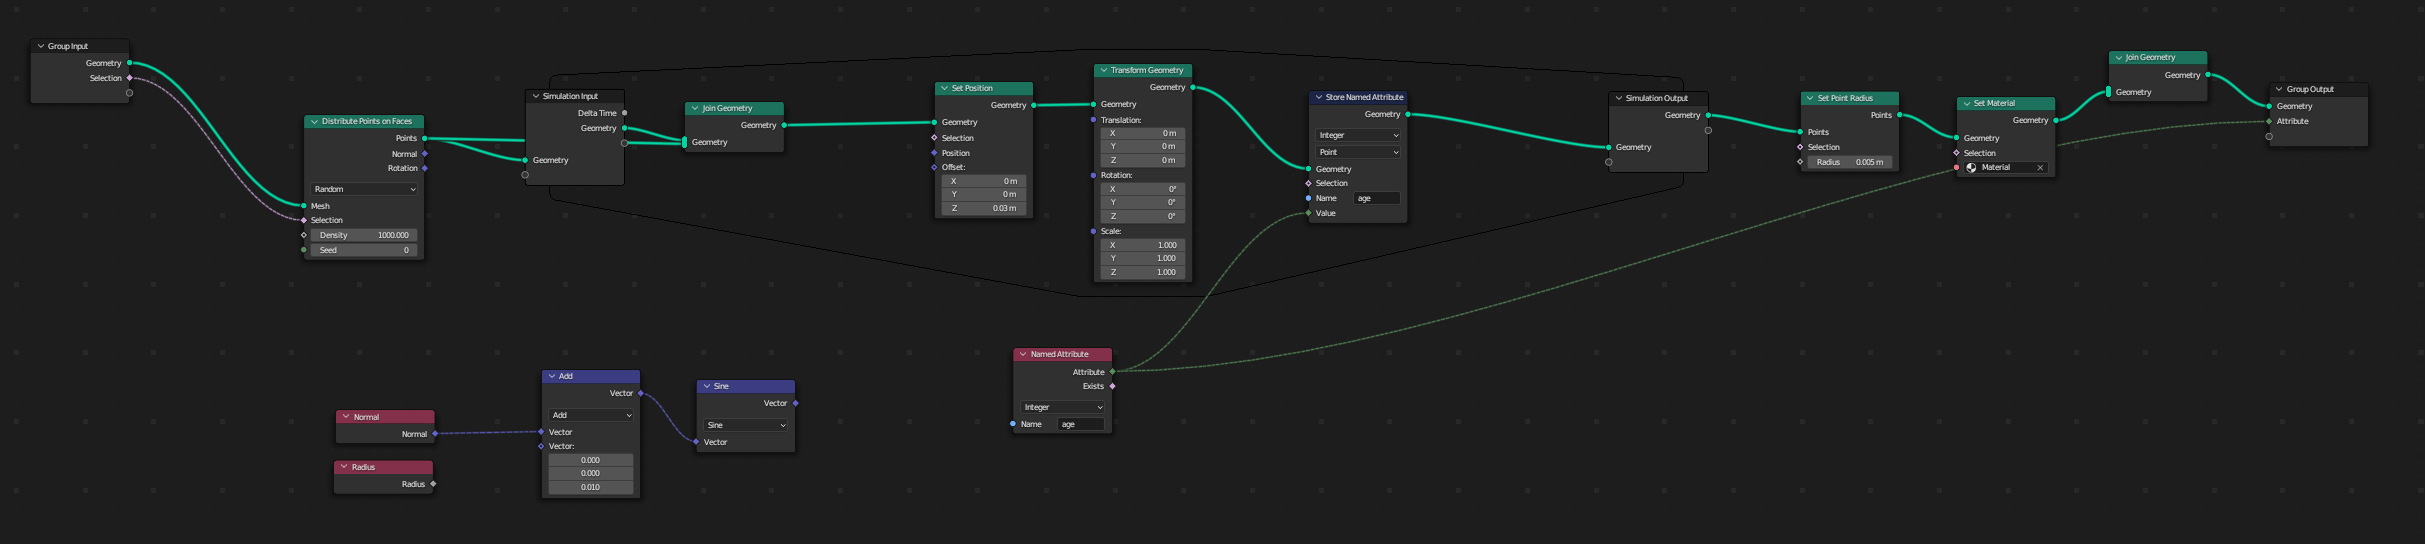Click Name field 'age' in Store Named Attribute
The image size is (2425, 544).
[x=1377, y=198]
